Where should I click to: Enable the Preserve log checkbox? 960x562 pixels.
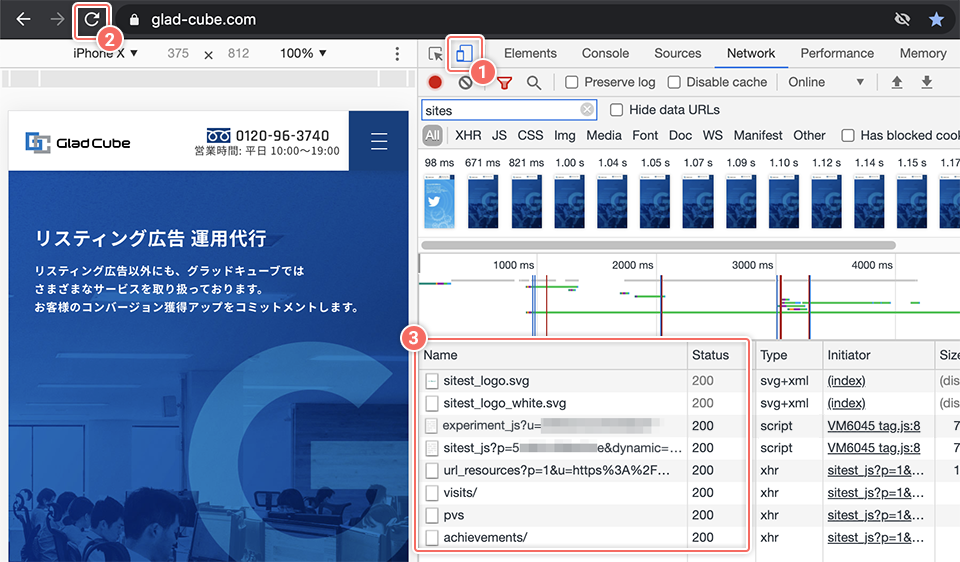click(x=571, y=82)
